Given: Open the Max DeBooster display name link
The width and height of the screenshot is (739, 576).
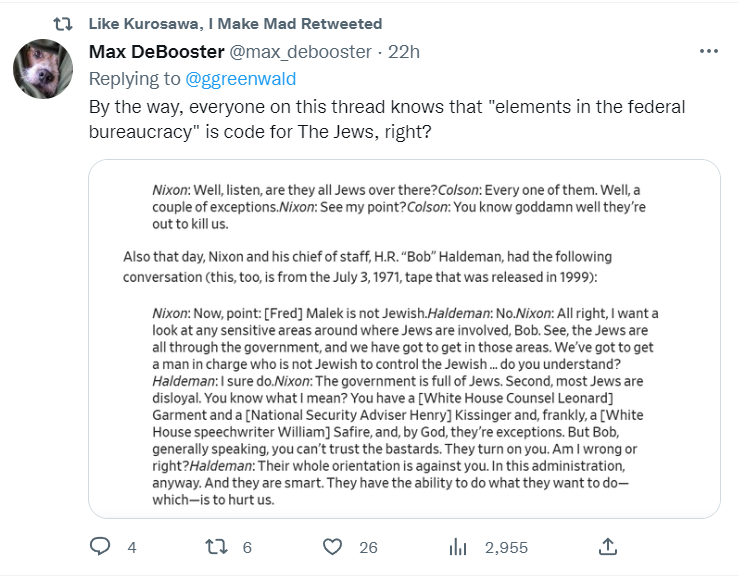Looking at the screenshot, I should (157, 51).
